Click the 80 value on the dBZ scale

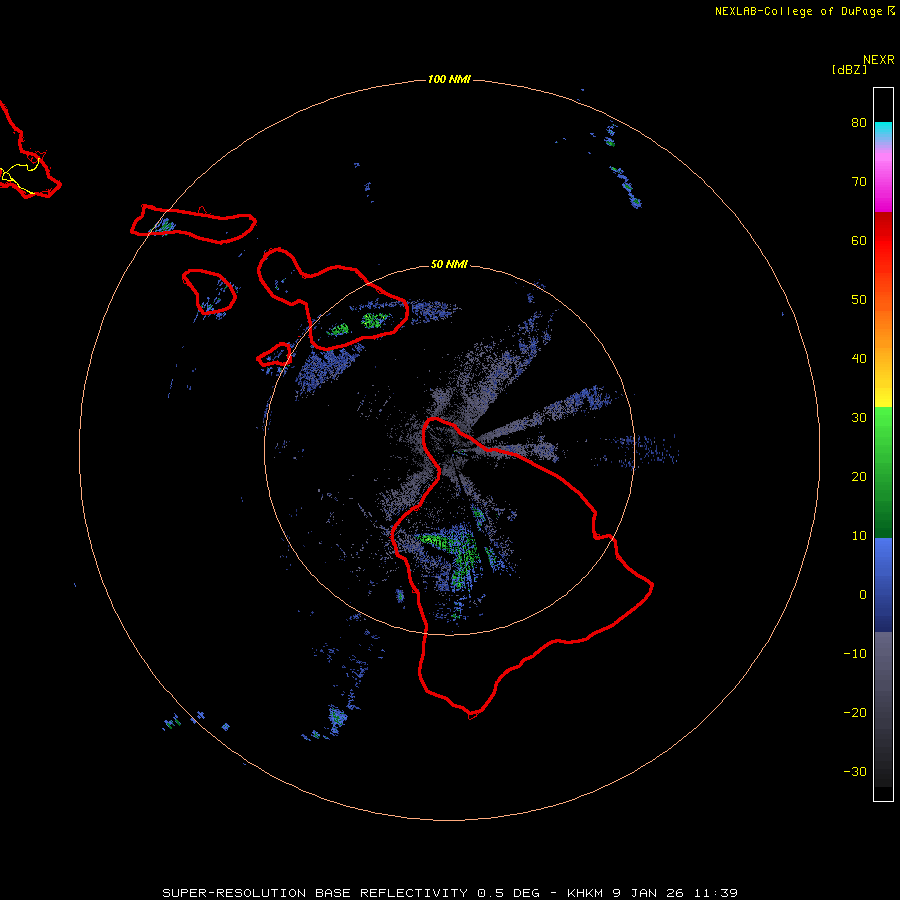[x=859, y=122]
